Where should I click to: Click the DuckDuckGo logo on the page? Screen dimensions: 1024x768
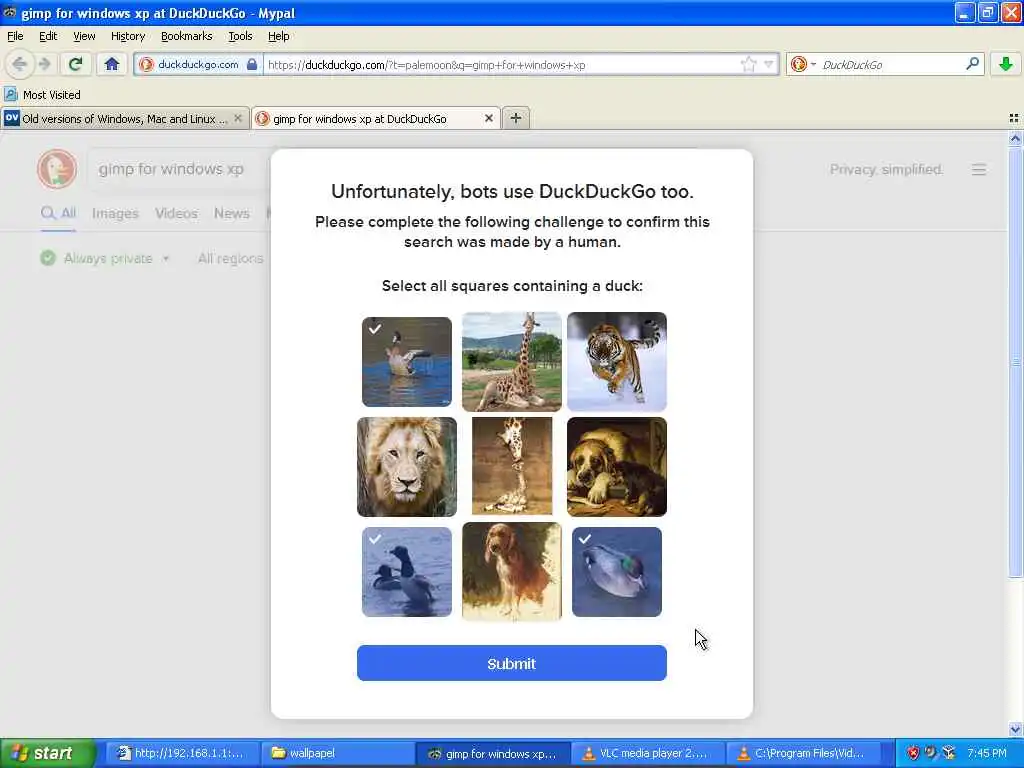(x=57, y=169)
